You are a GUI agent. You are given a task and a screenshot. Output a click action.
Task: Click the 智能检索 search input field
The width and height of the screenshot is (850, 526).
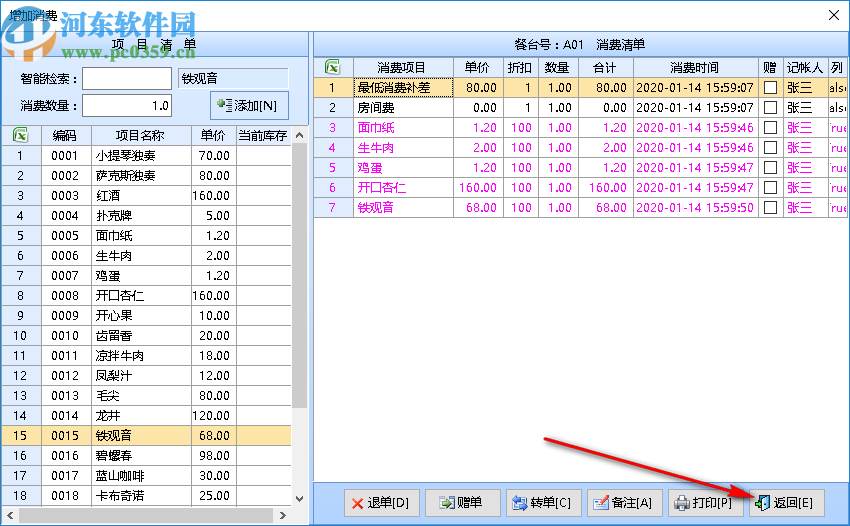tap(127, 79)
